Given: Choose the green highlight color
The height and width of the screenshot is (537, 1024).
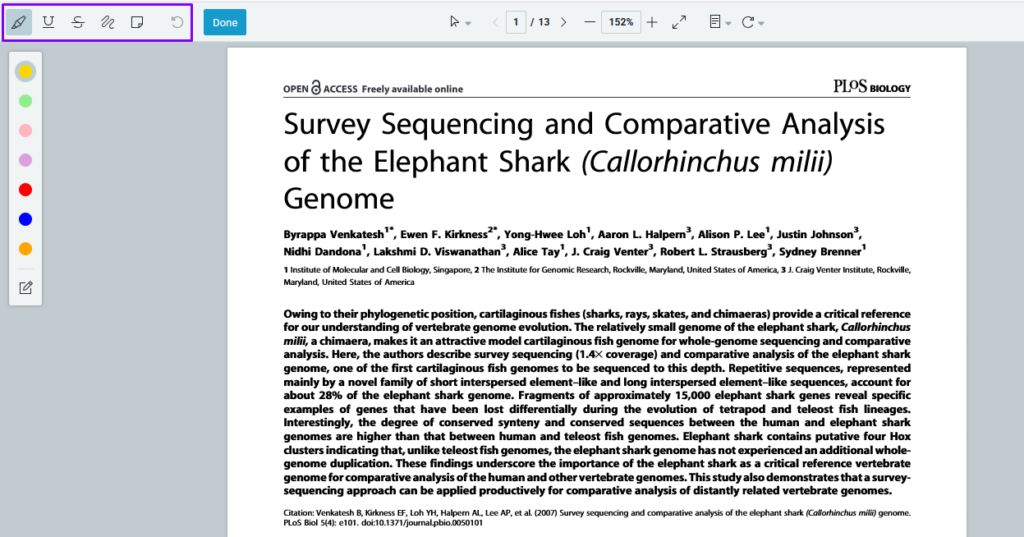Looking at the screenshot, I should tap(26, 101).
